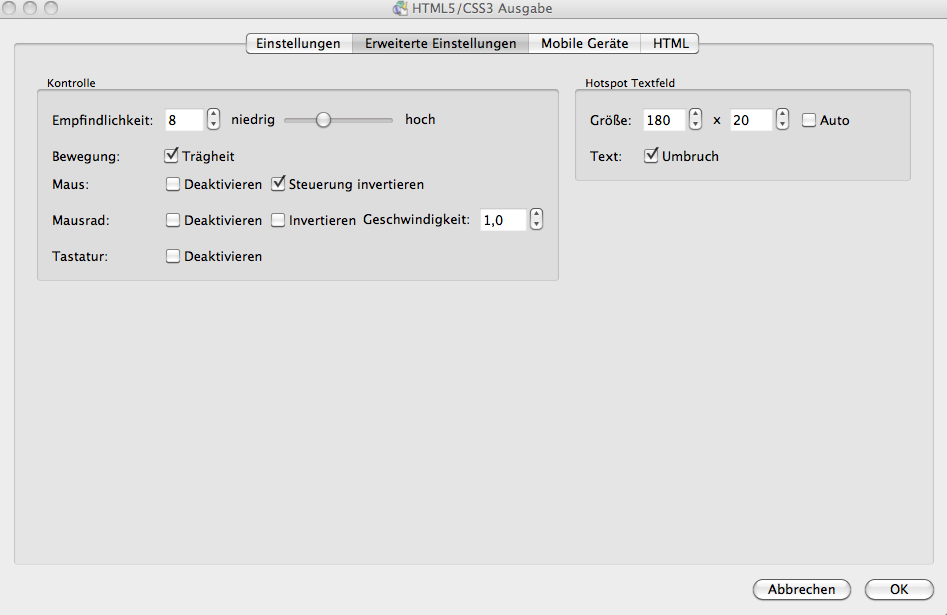Viewport: 947px width, 615px height.
Task: Enable Deaktivieren checkbox for Mausrad
Action: pos(173,220)
